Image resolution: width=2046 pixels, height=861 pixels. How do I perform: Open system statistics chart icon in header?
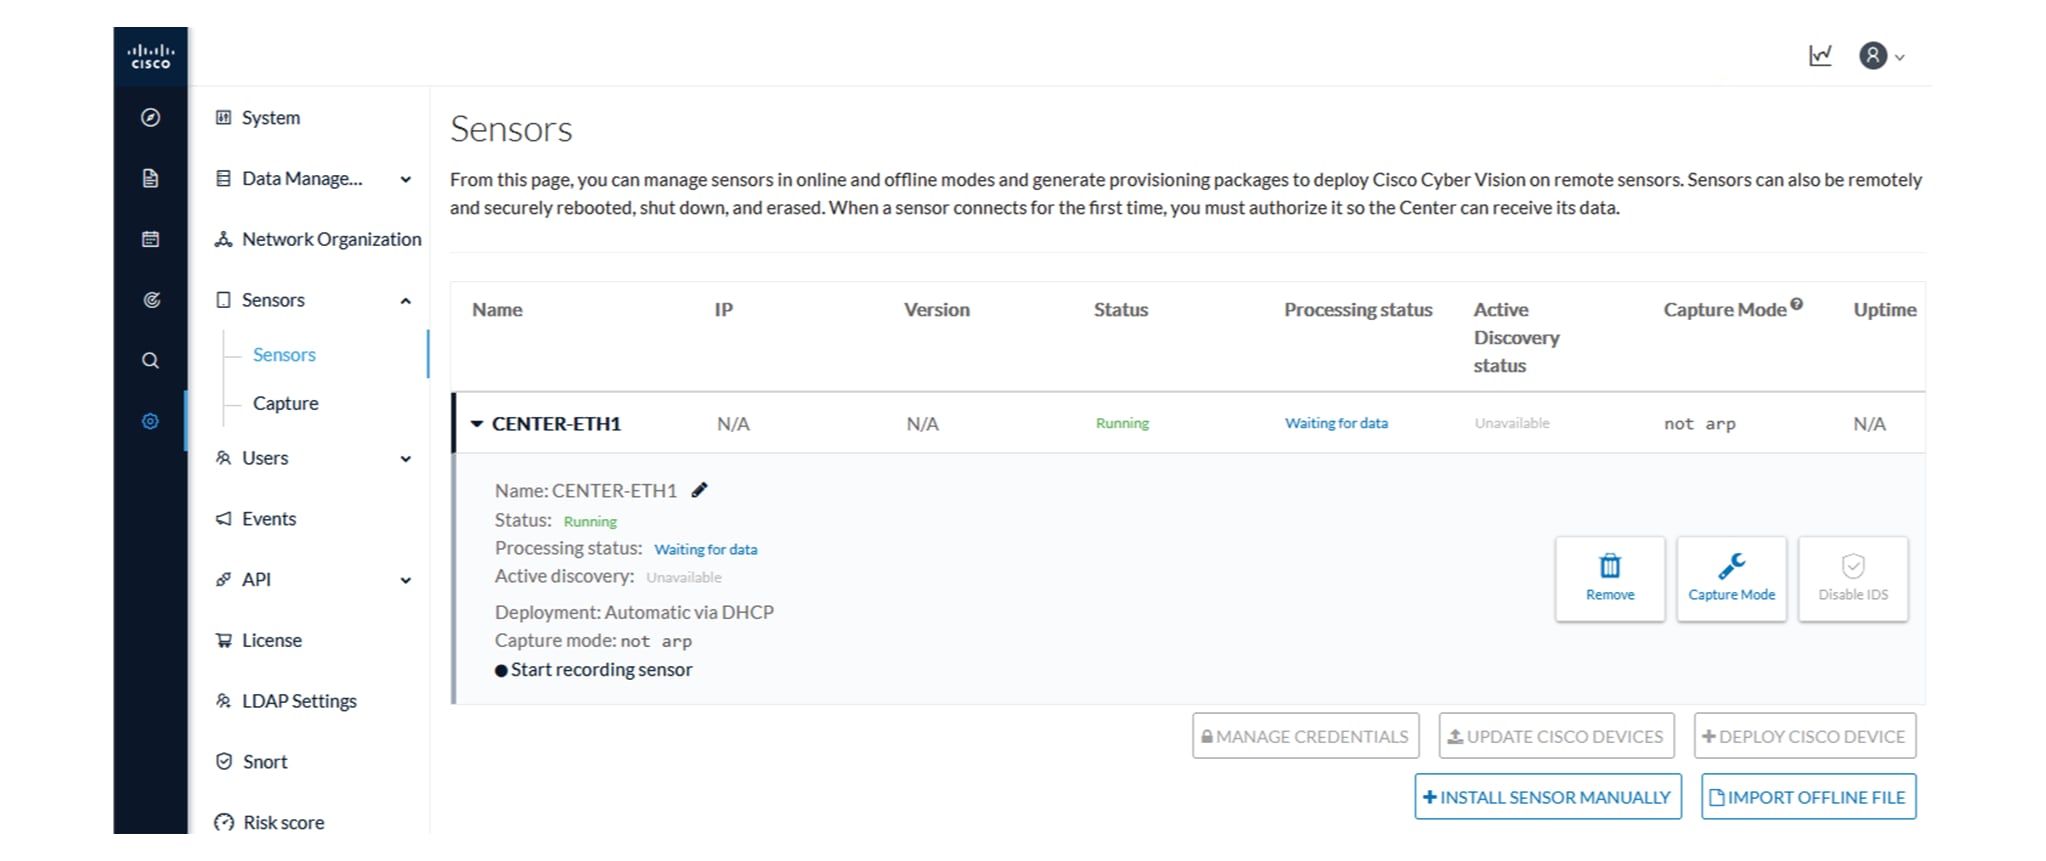(1820, 56)
